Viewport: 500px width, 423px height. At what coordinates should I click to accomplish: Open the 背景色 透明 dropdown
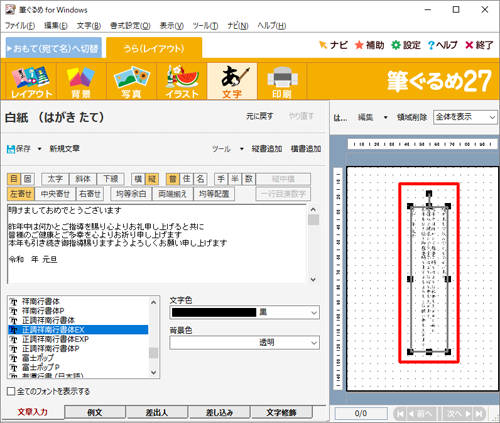314,342
